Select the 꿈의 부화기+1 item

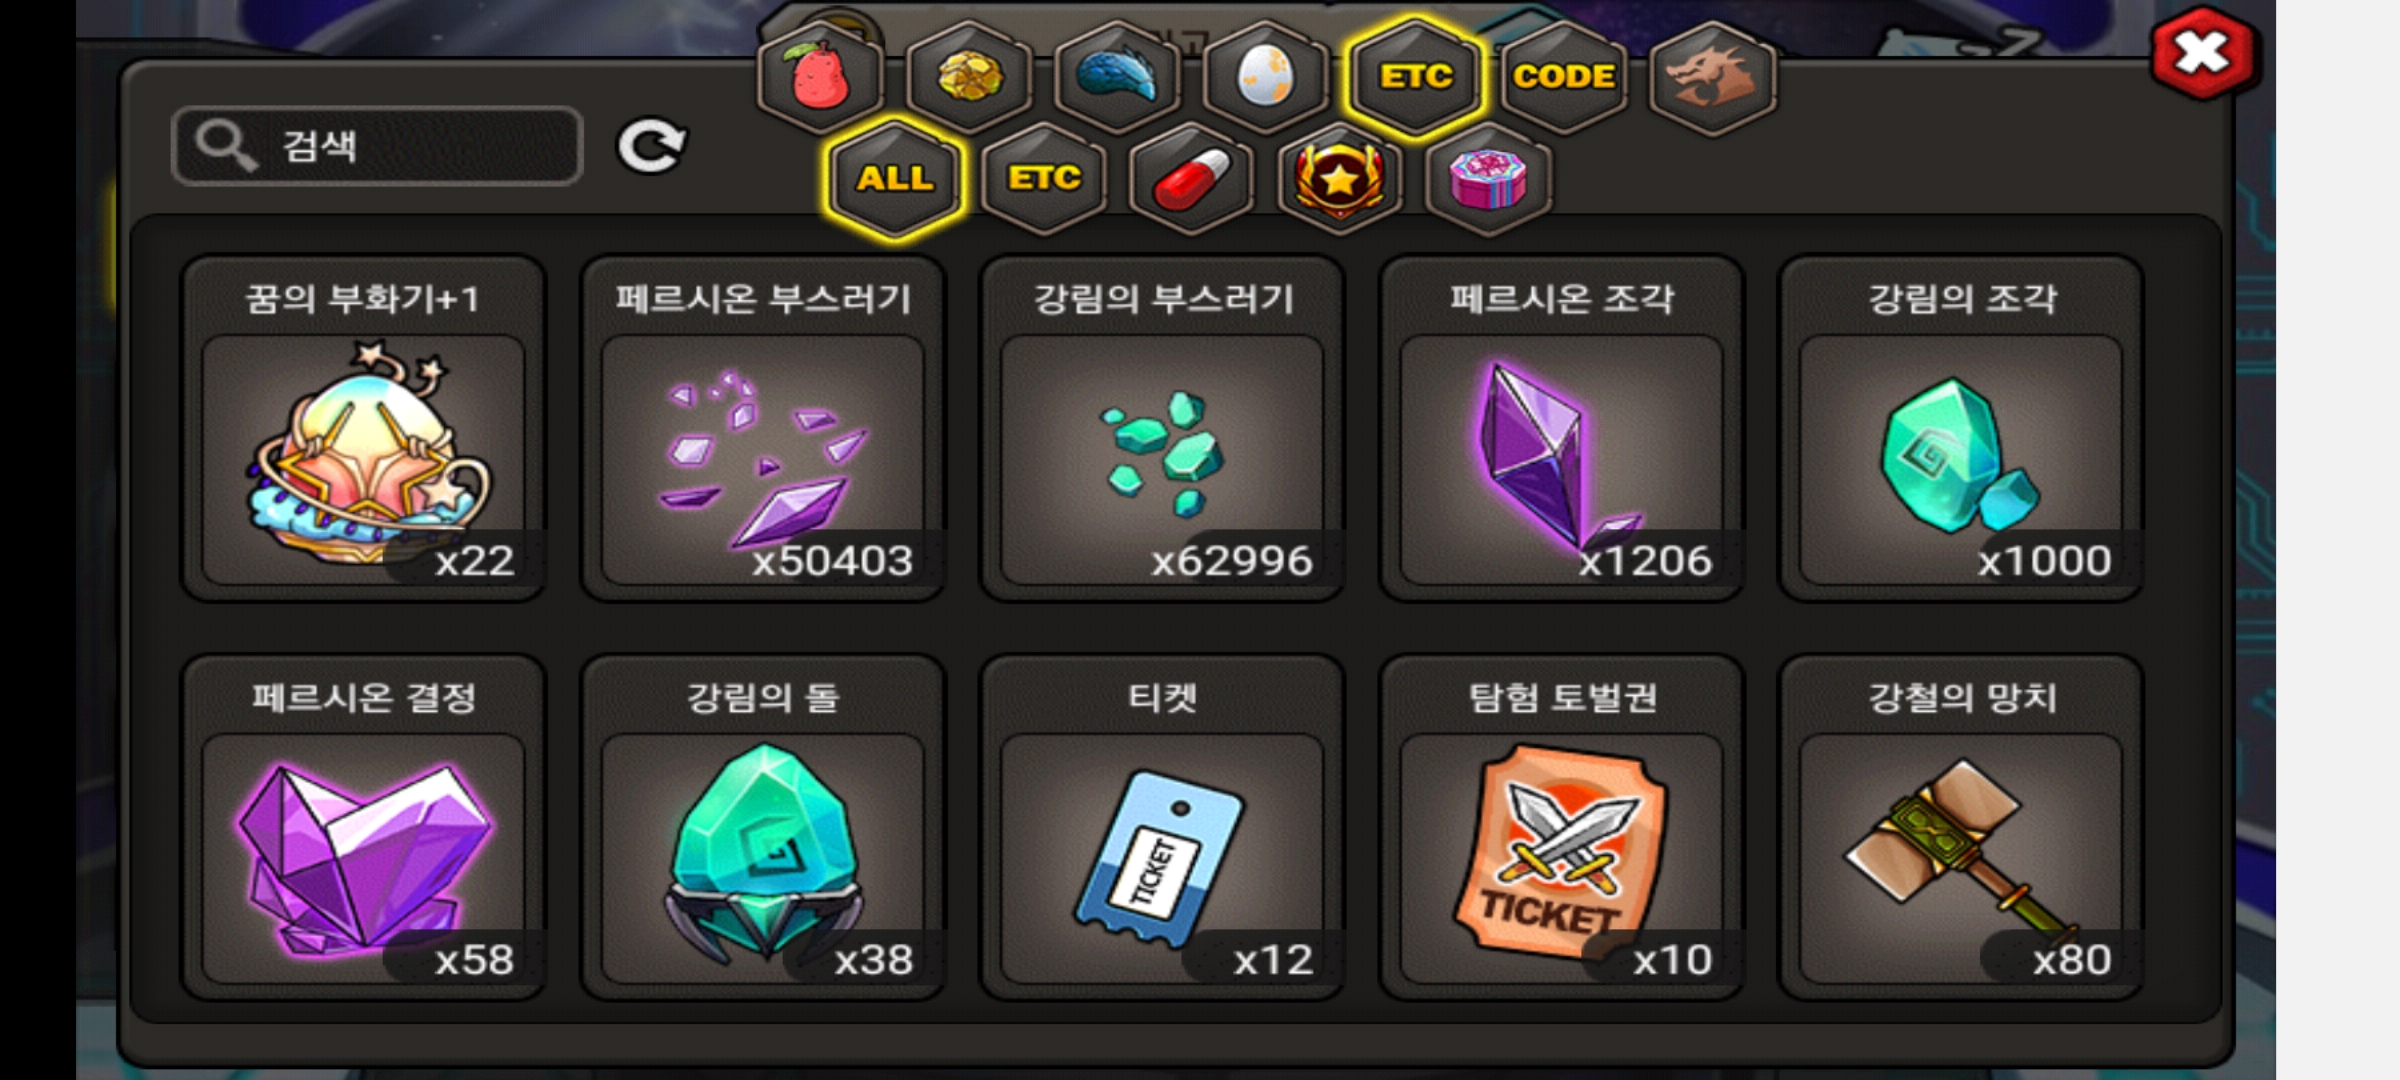(363, 428)
